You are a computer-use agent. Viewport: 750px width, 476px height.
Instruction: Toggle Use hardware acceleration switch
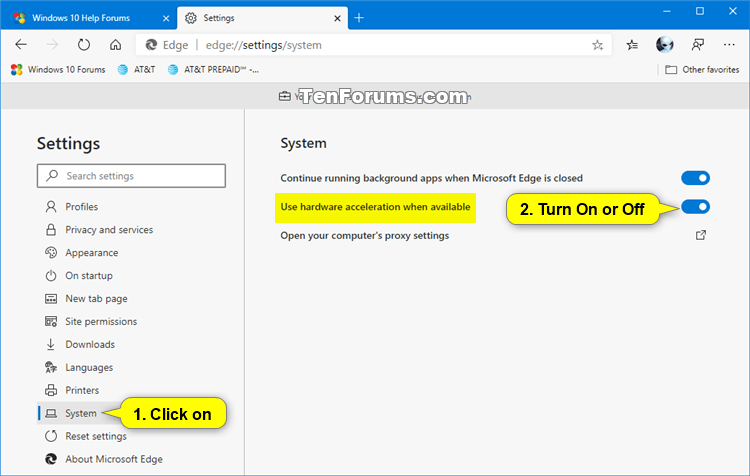point(695,207)
